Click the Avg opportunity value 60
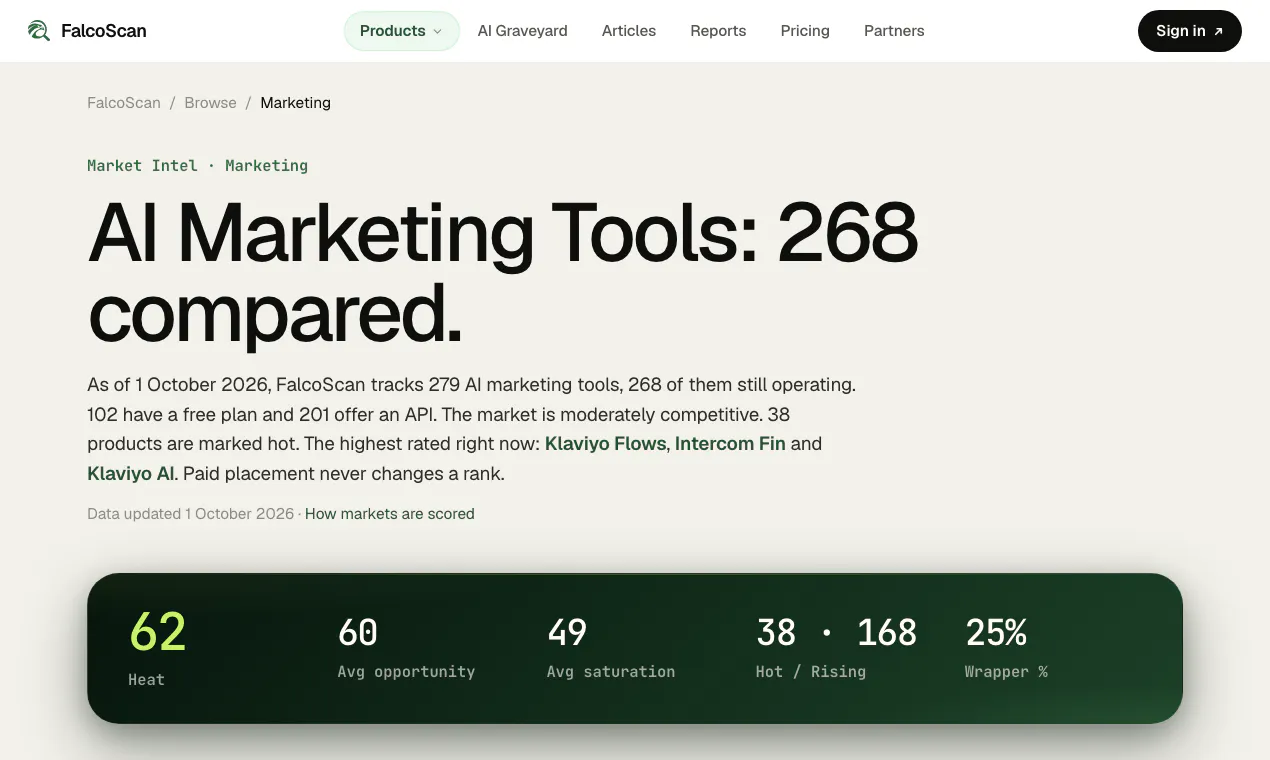Screen dimensions: 1270x760 [358, 632]
